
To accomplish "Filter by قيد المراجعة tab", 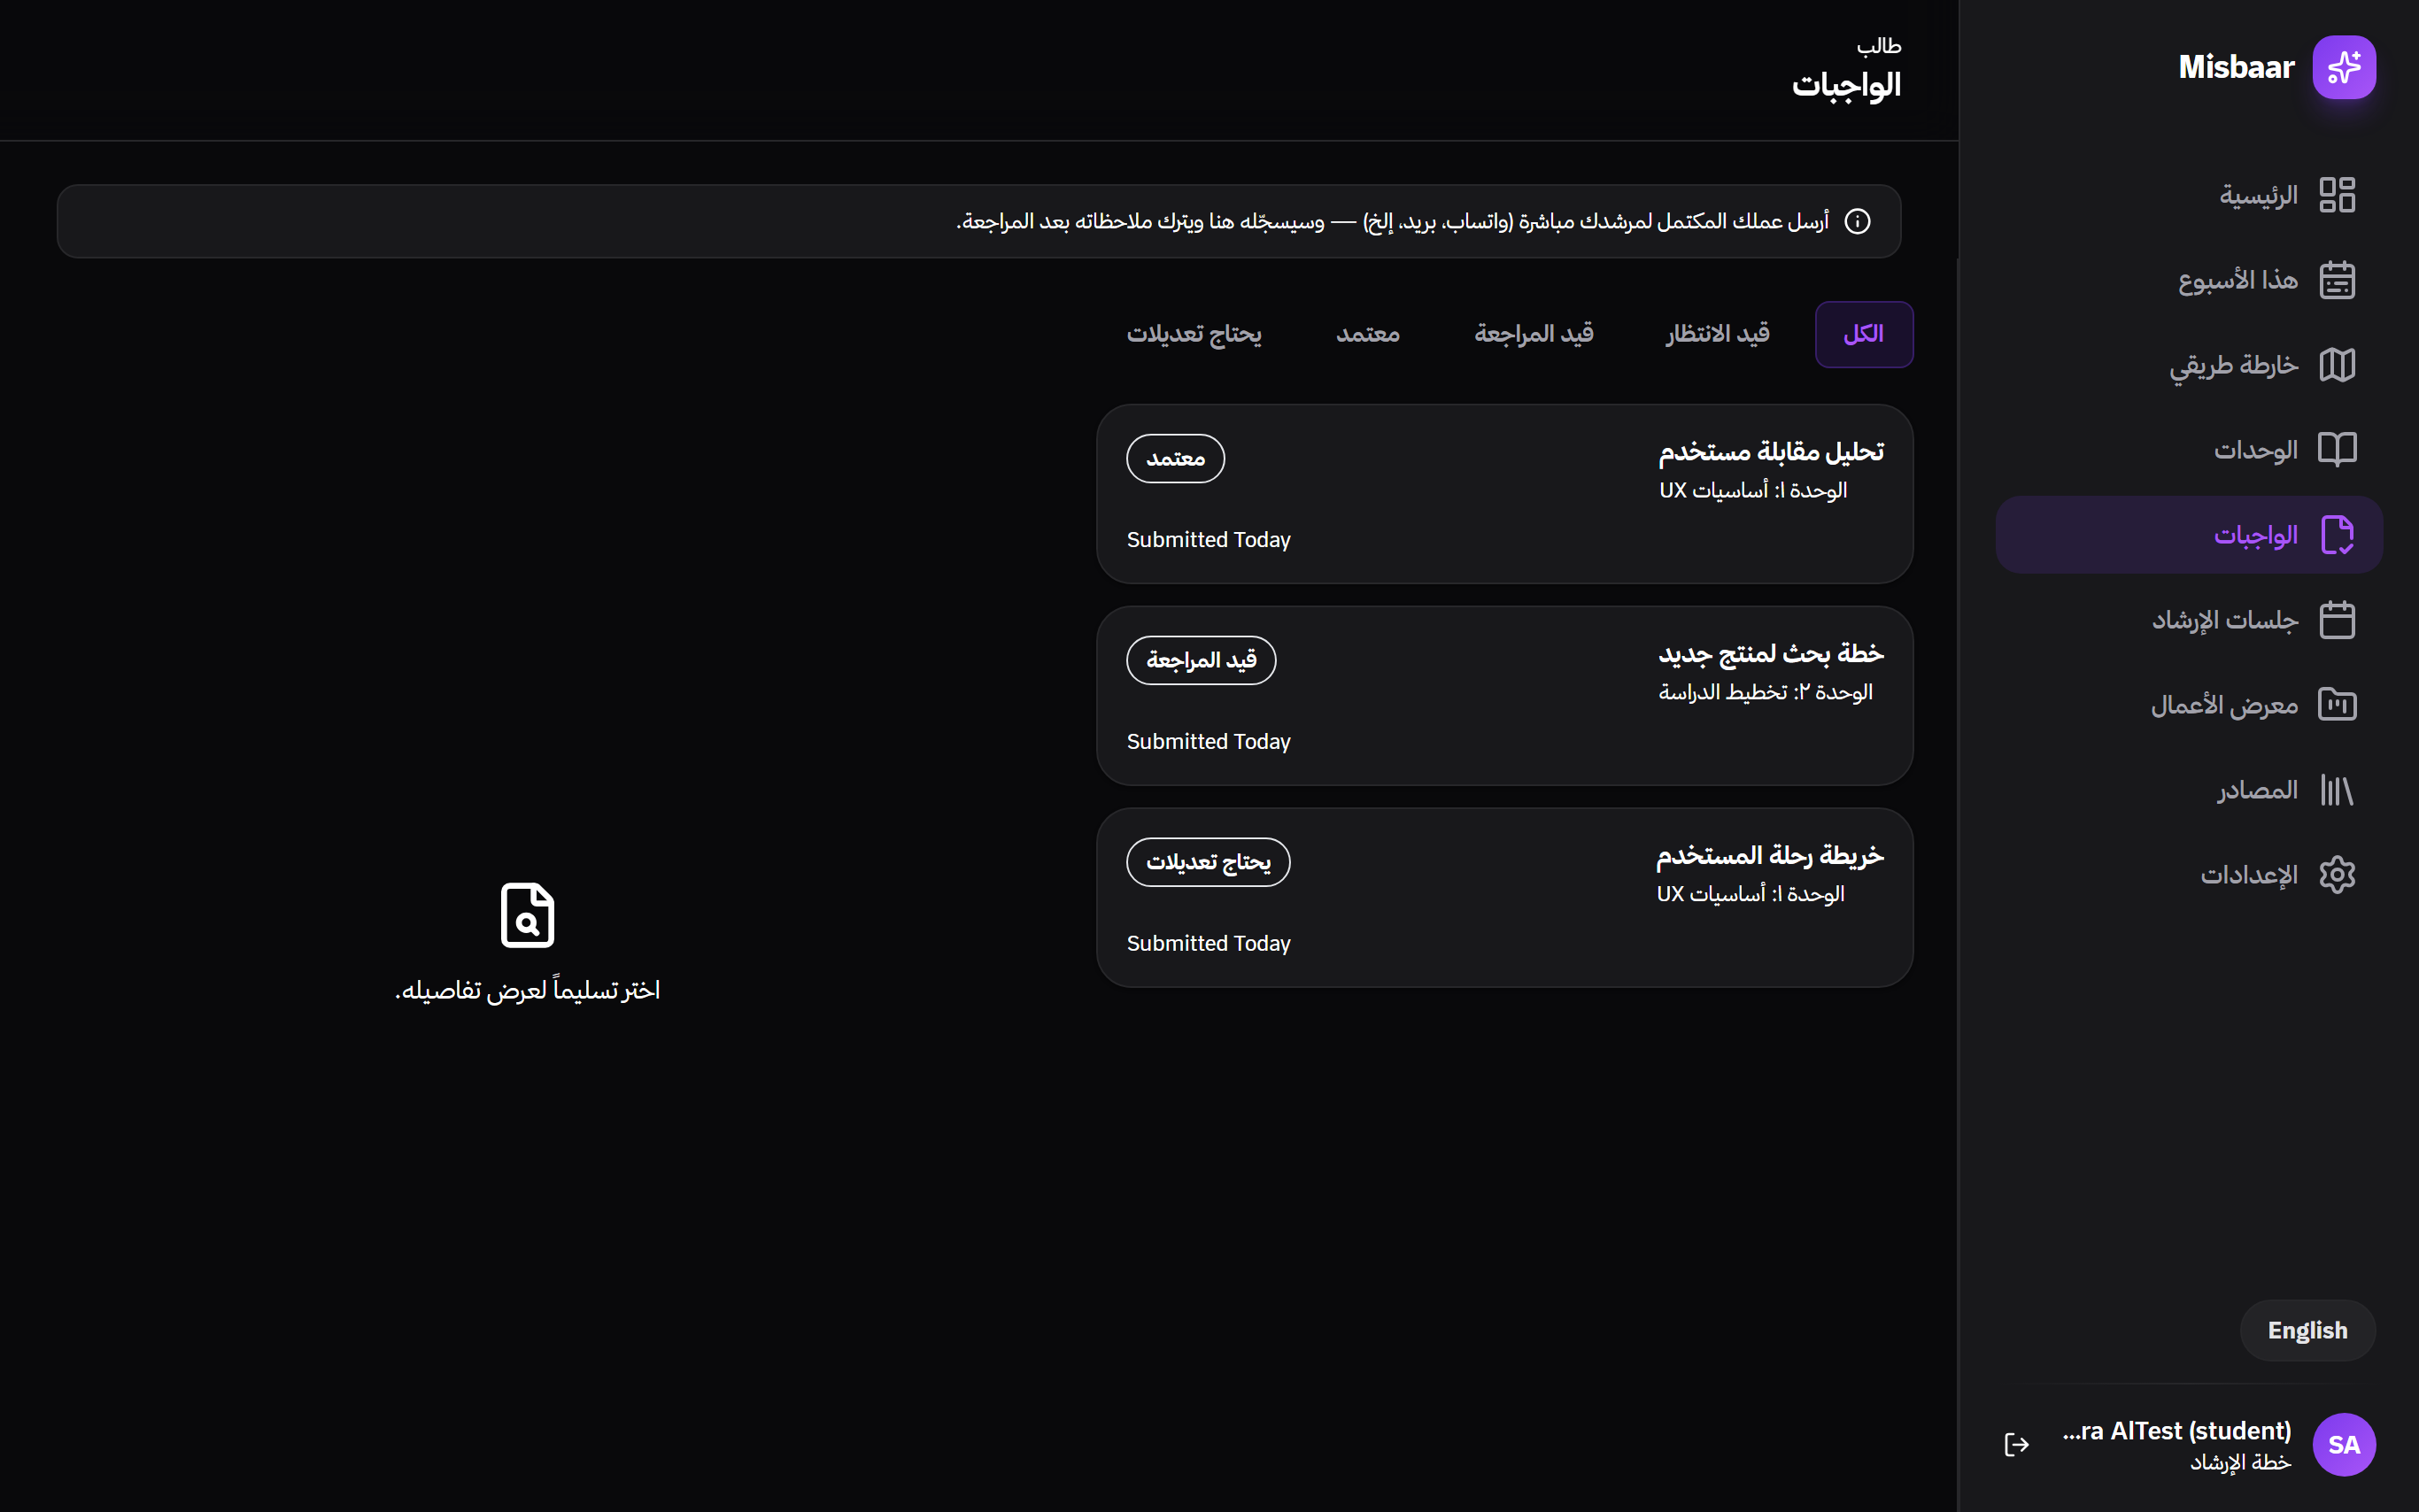I will point(1533,334).
